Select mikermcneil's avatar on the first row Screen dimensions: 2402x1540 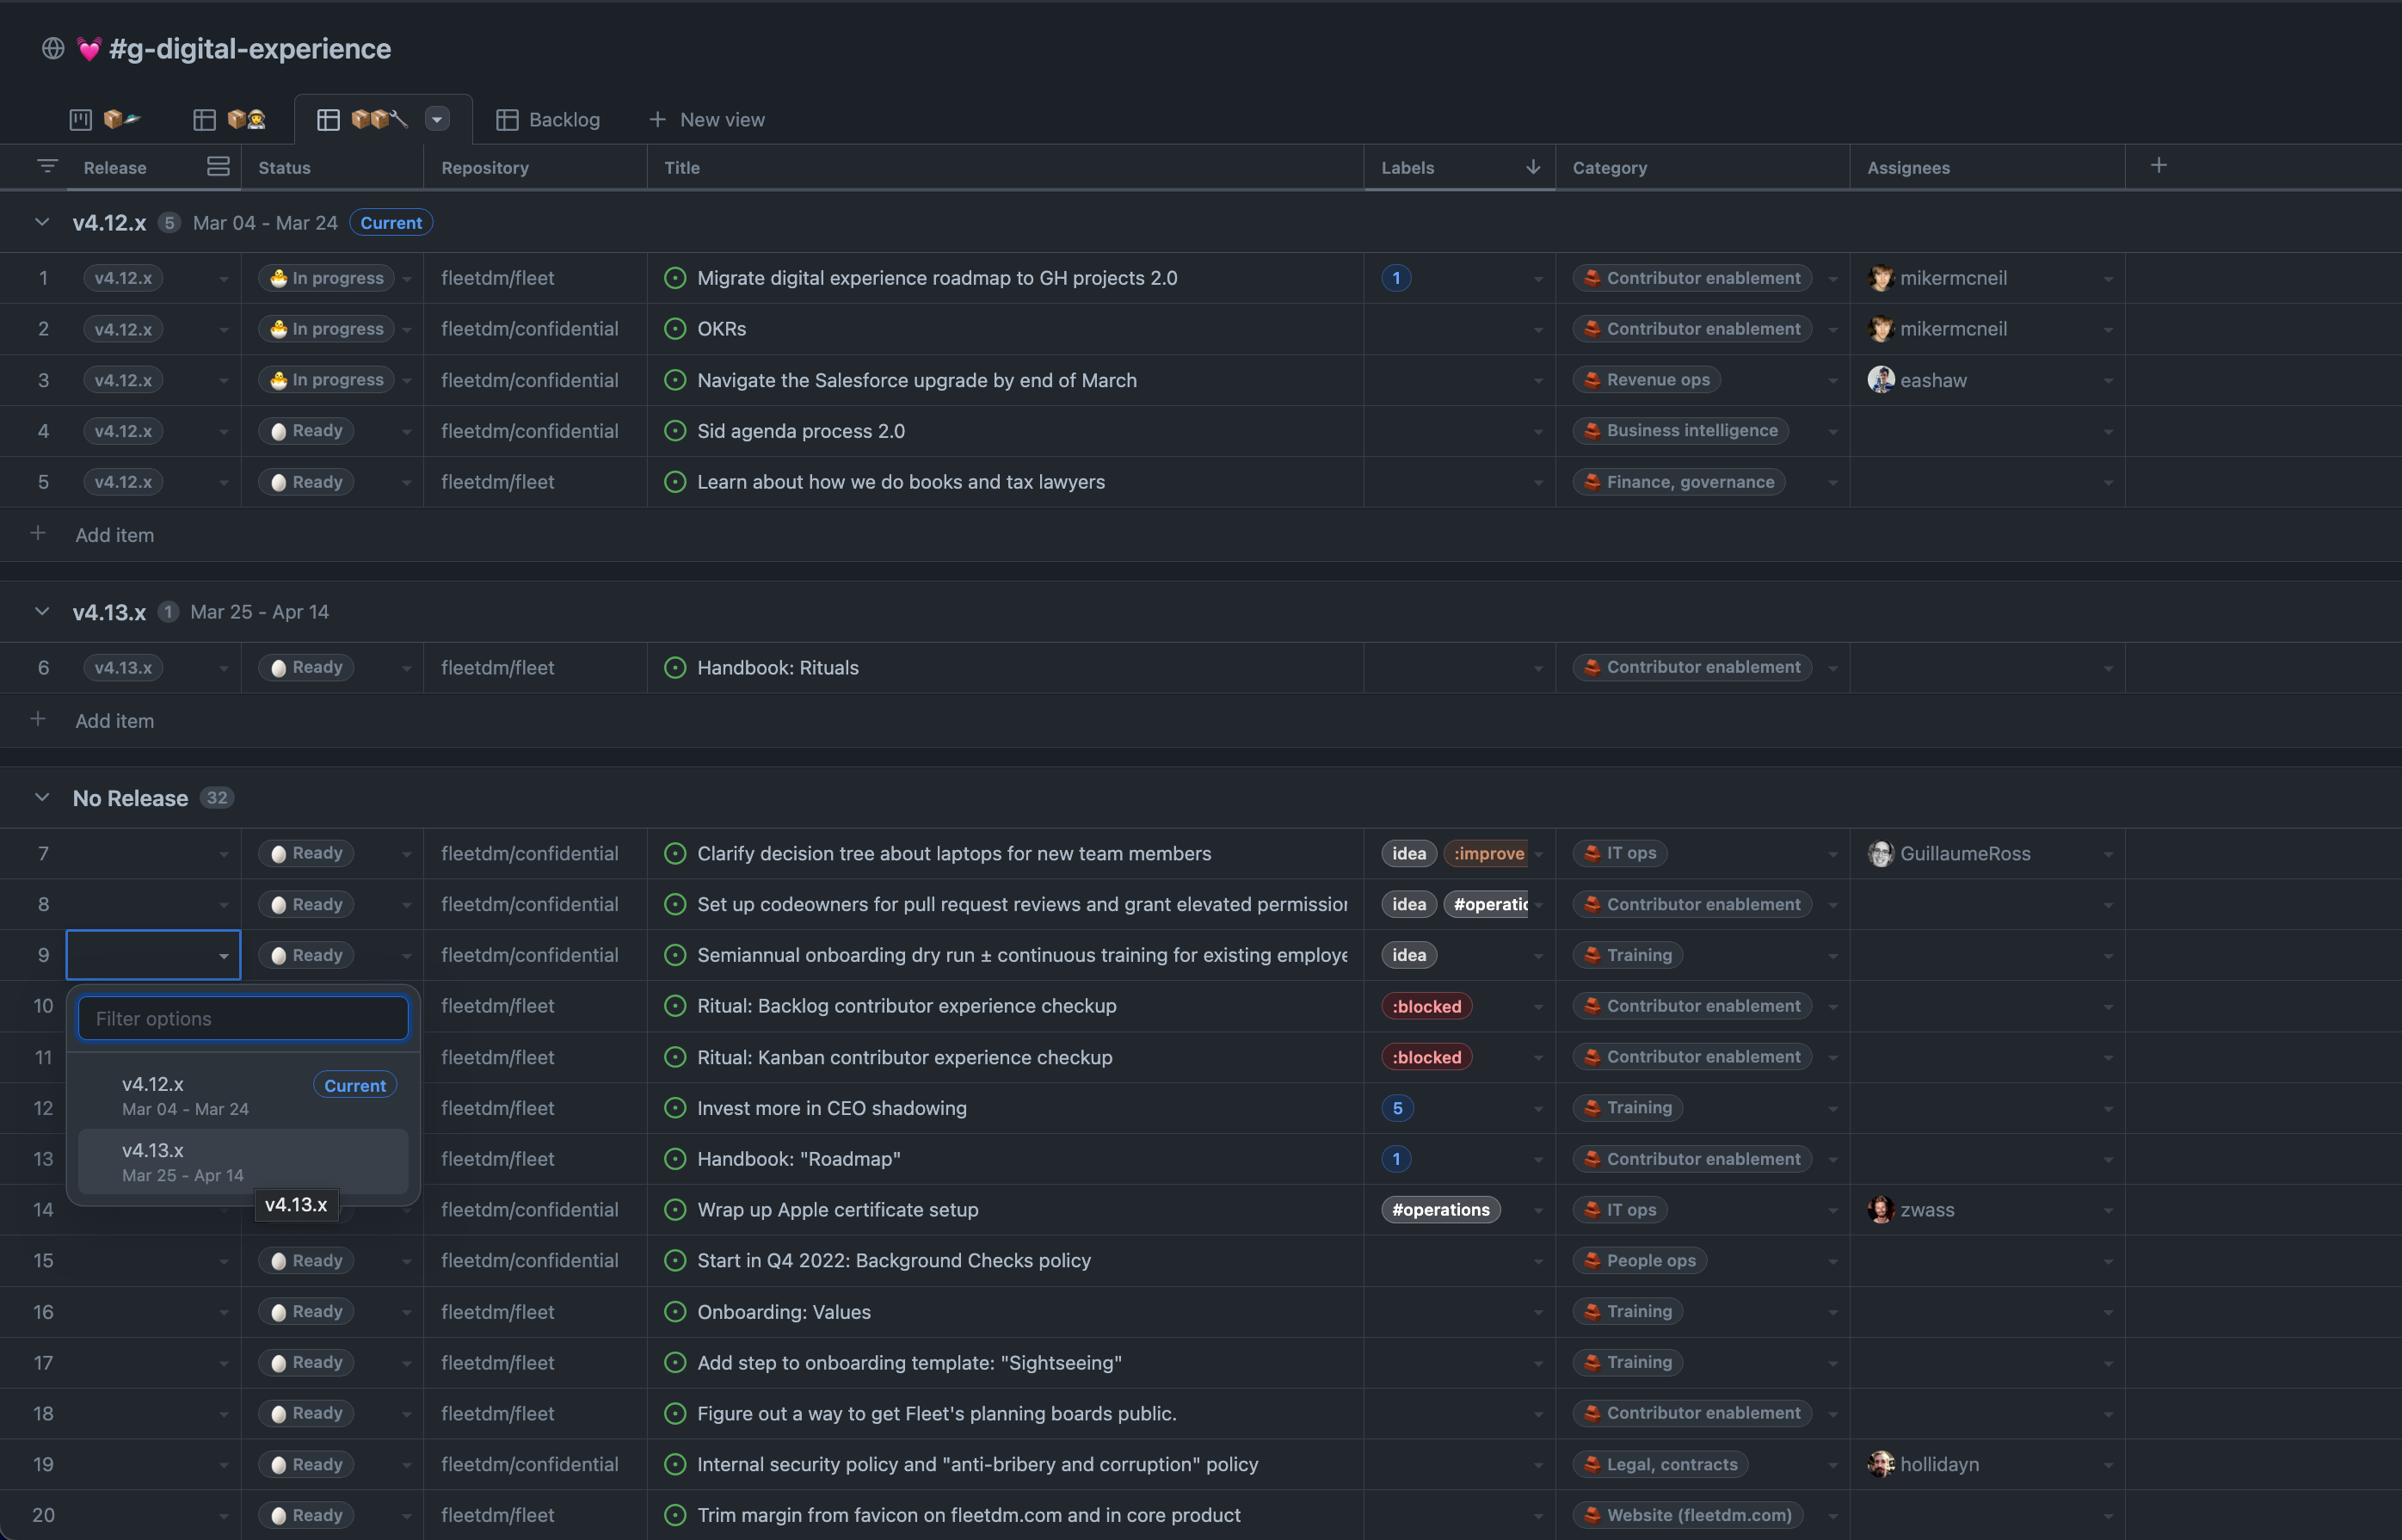1882,278
